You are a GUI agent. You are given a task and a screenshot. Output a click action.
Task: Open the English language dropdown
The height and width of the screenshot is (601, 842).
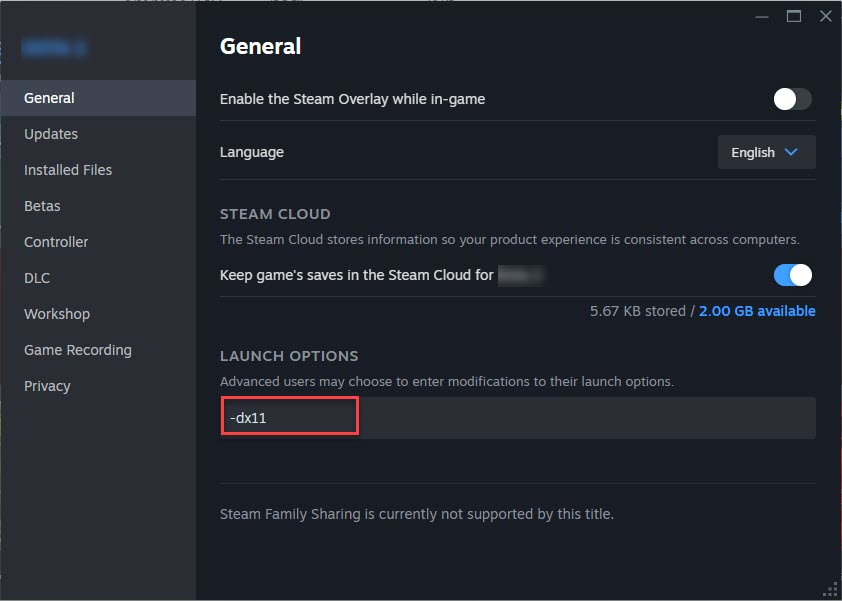(766, 152)
